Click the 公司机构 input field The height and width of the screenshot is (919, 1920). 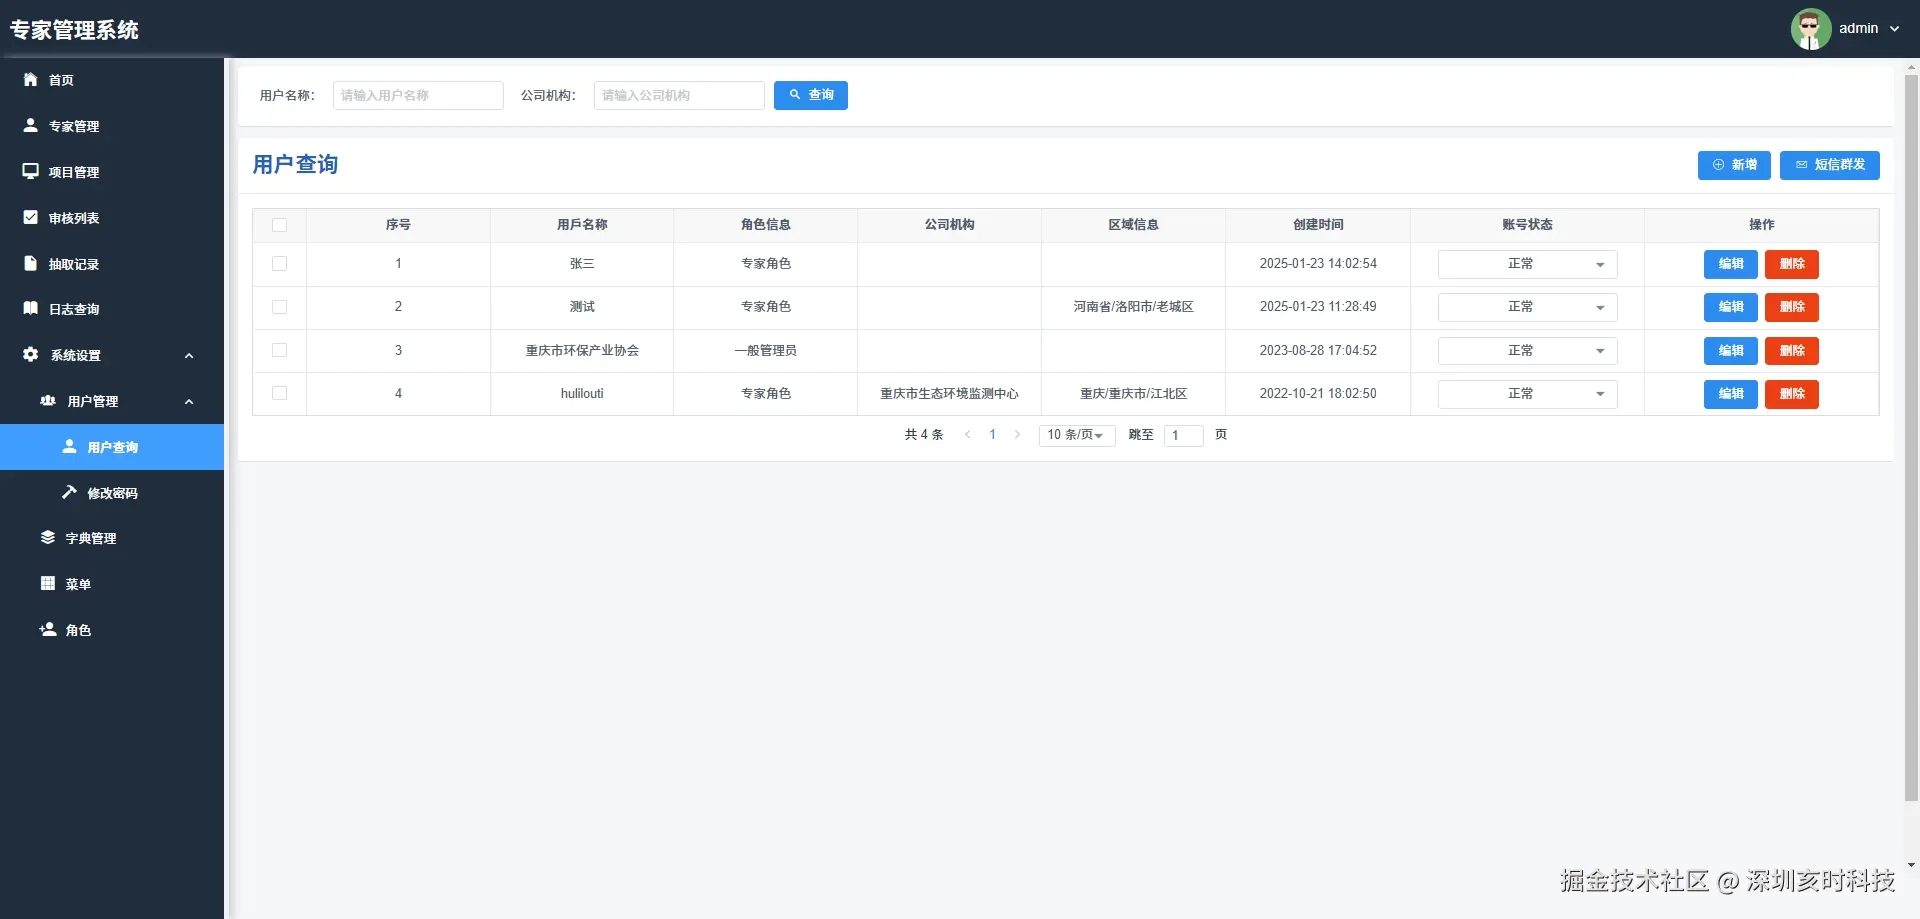pos(679,95)
